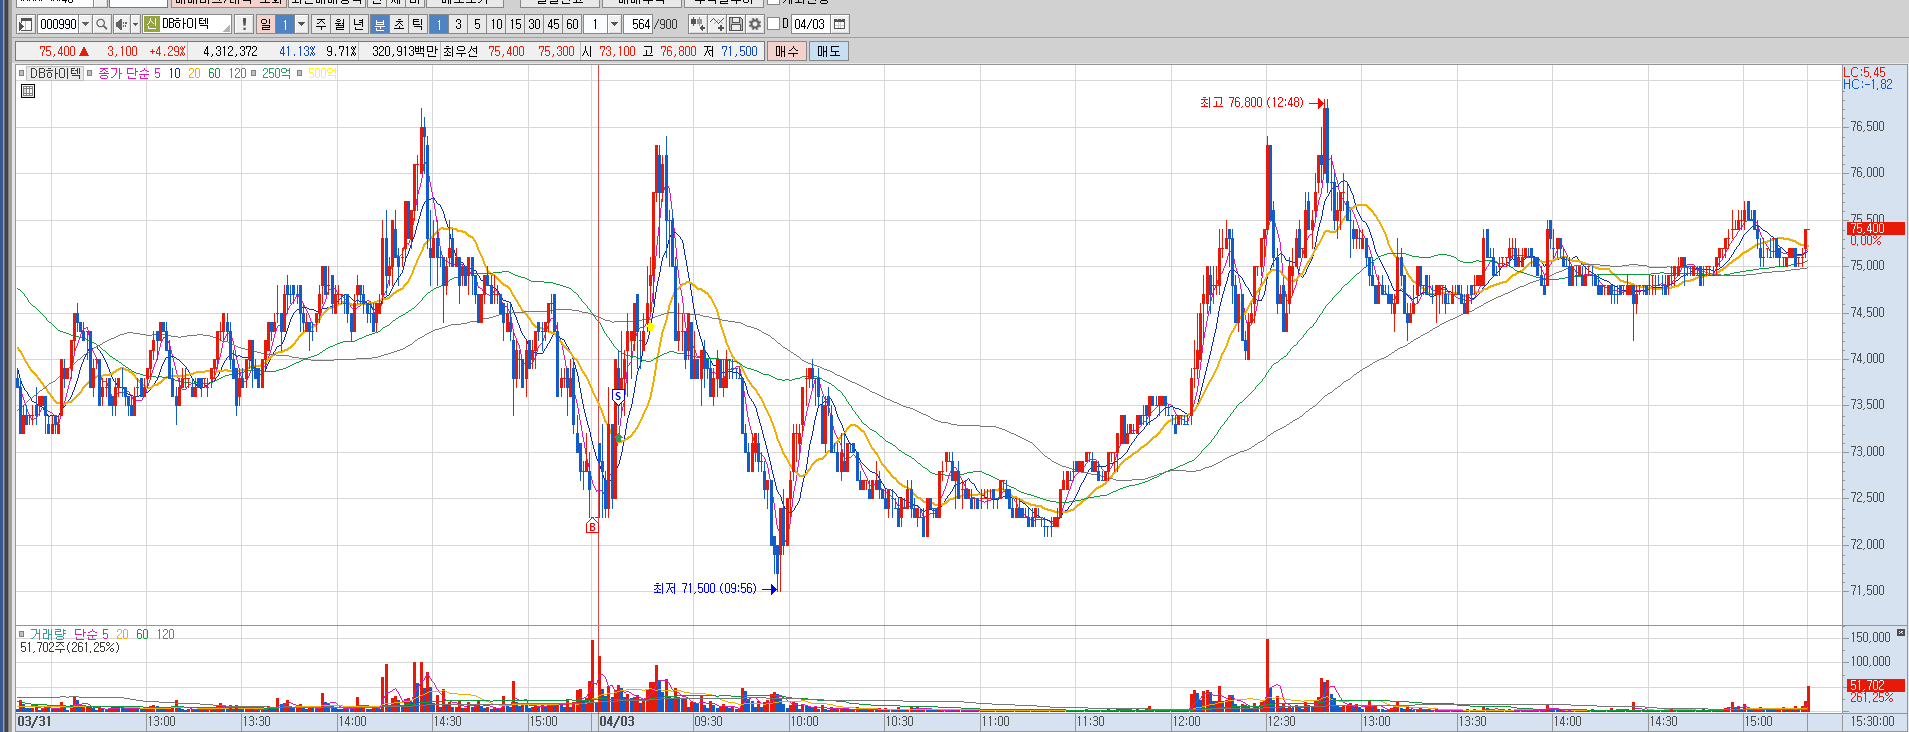
Task: Click the red 51,702 volume tag on axis
Action: pos(1874,685)
